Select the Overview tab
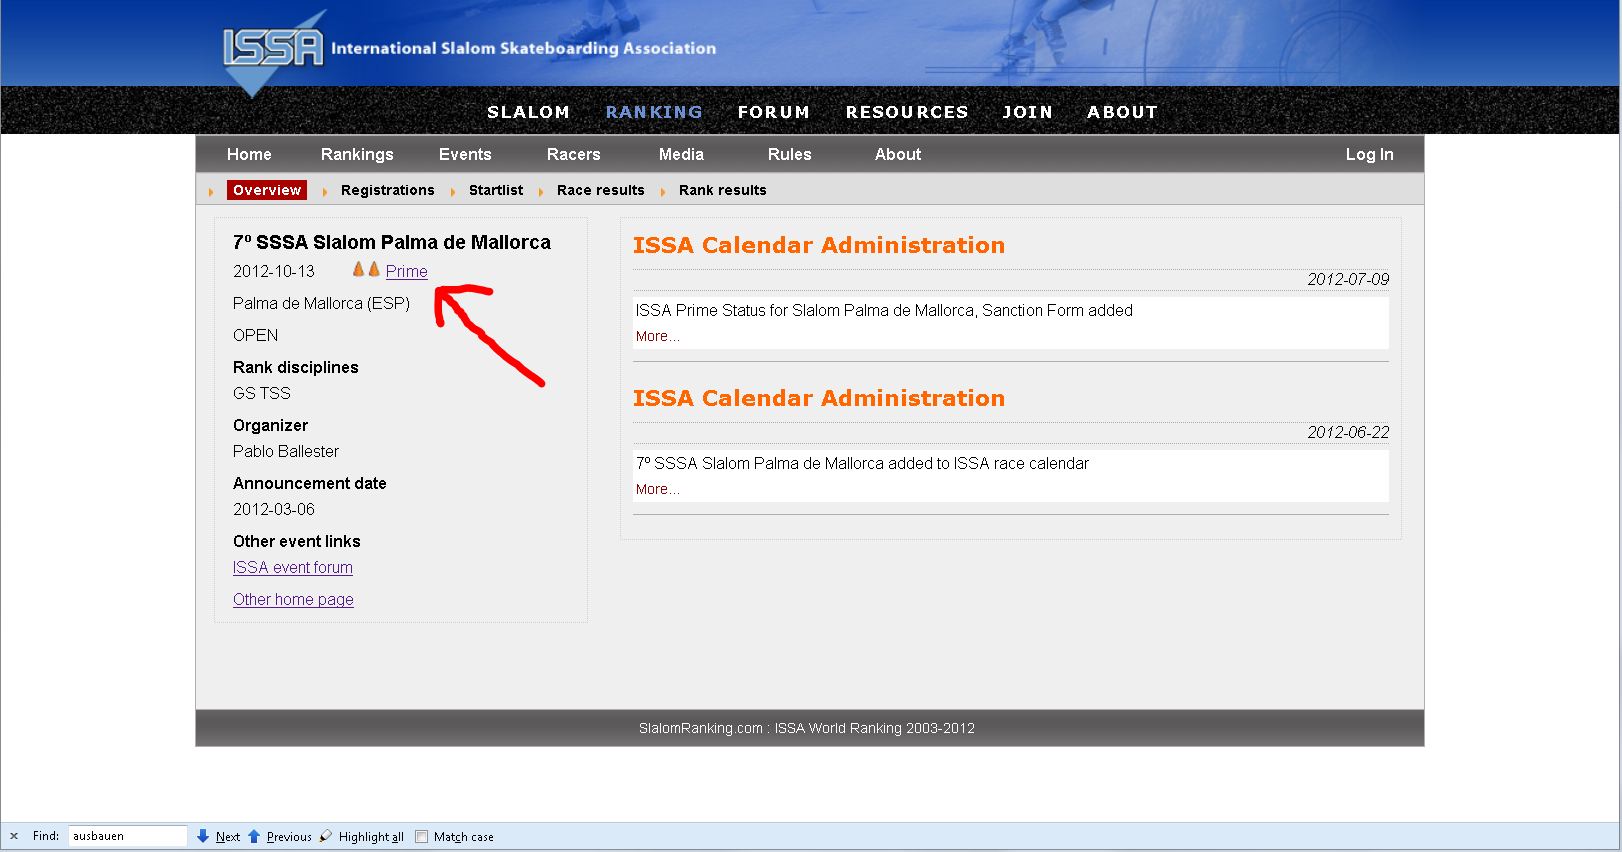The image size is (1622, 852). pyautogui.click(x=267, y=190)
